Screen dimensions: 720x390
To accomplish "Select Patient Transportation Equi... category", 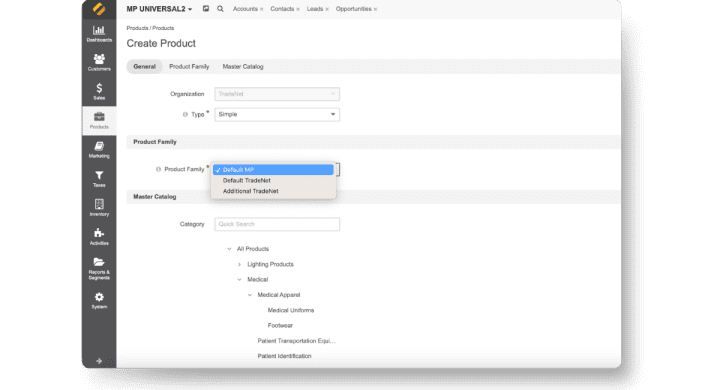I will click(296, 341).
